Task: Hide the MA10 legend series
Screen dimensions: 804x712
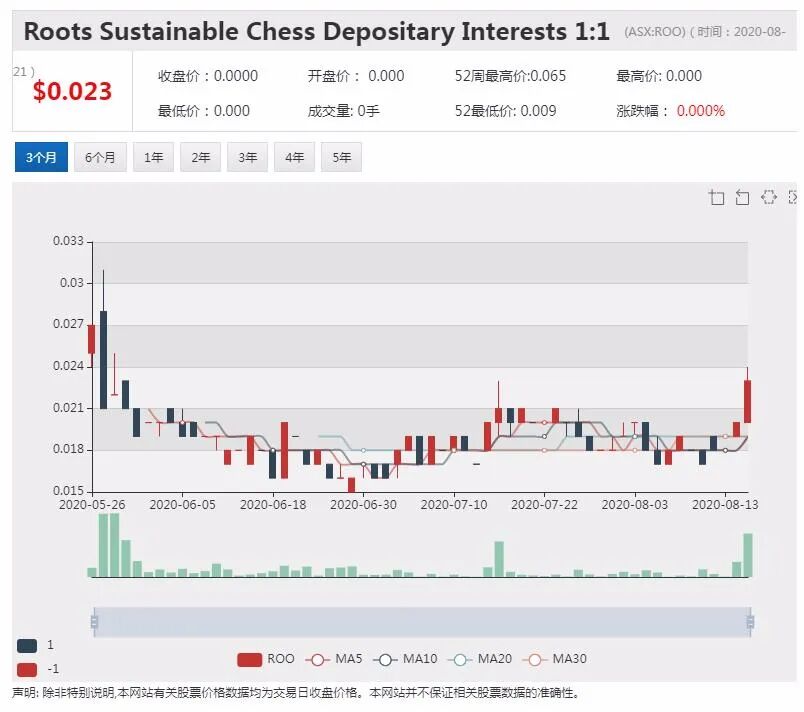Action: (405, 659)
